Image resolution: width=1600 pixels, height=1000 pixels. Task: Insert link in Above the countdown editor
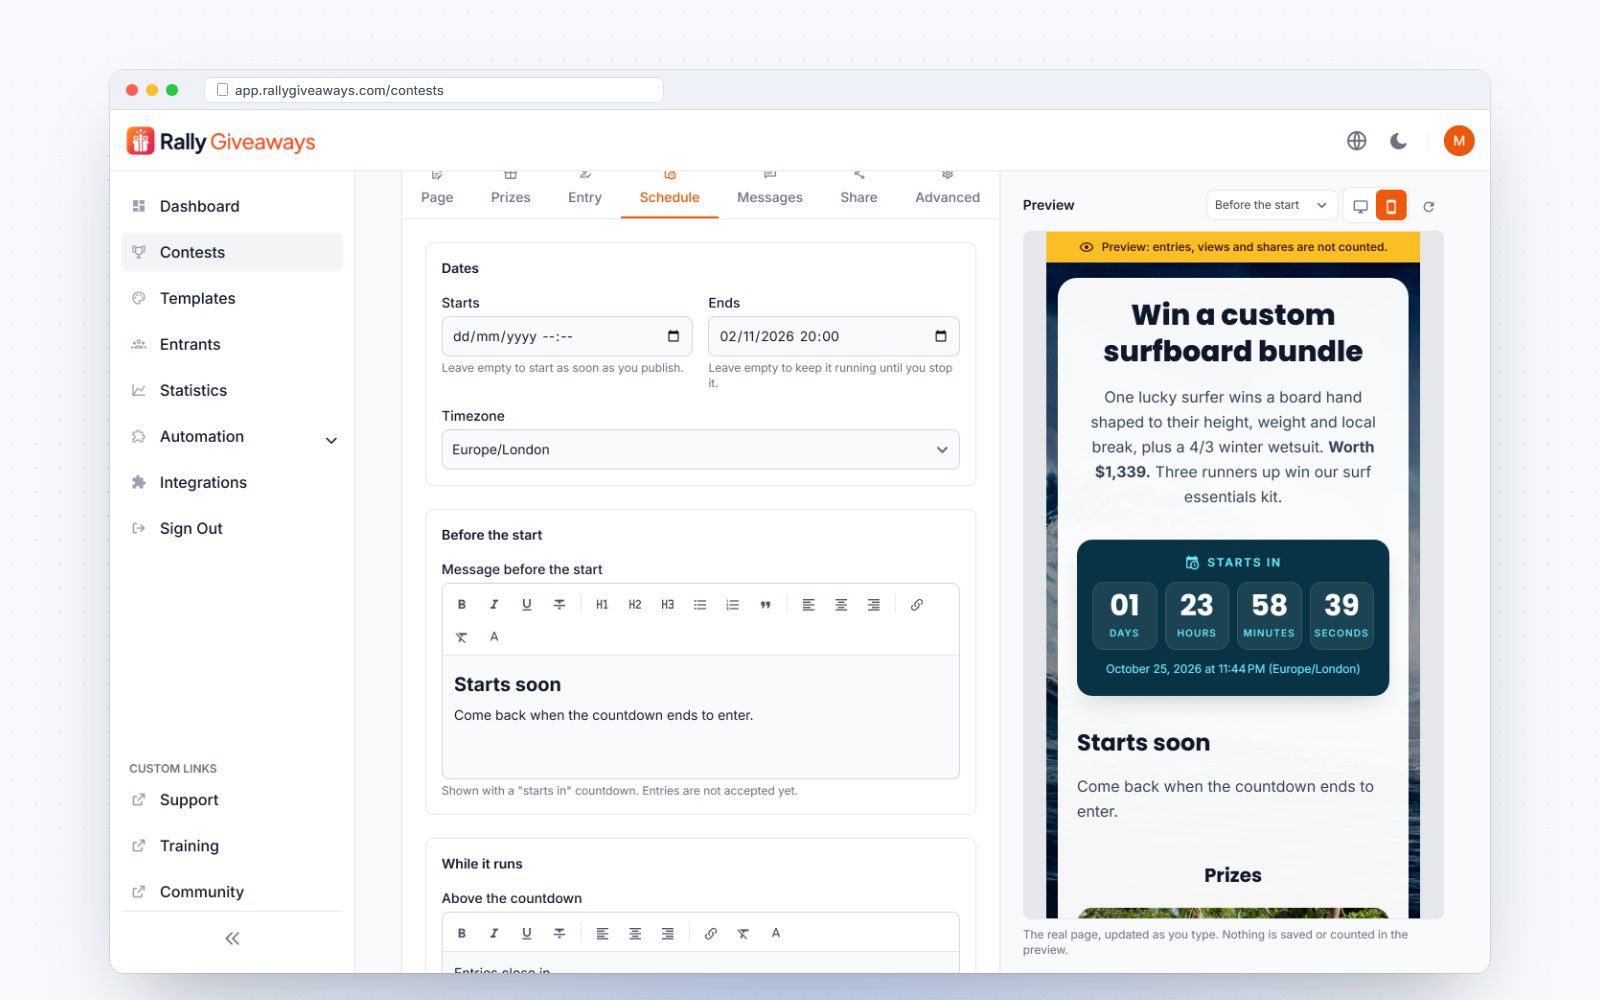pos(711,933)
